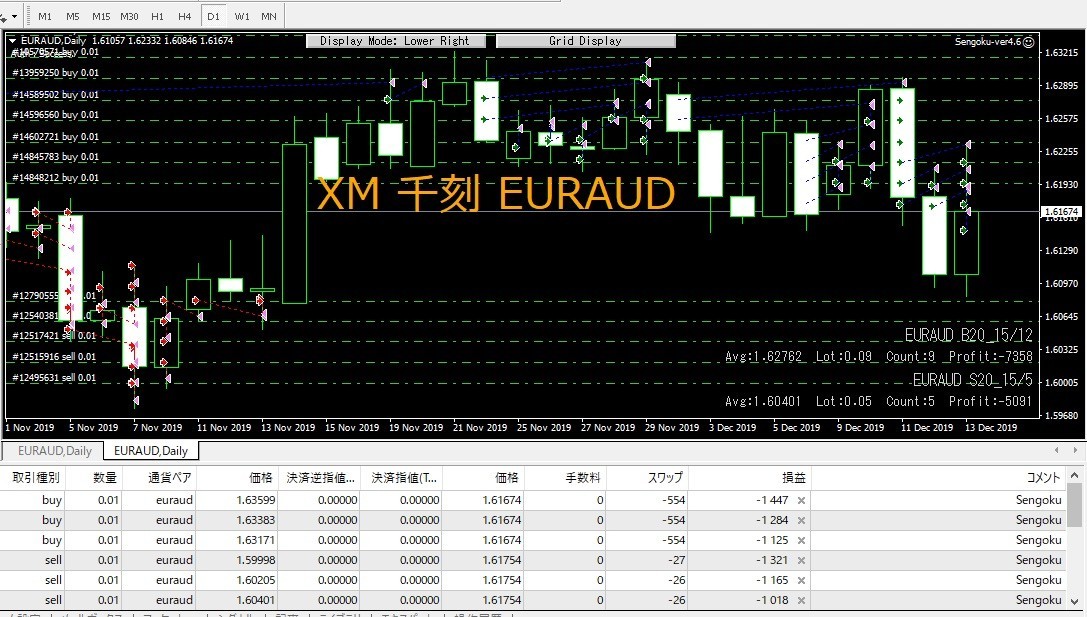Viewport: 1087px width, 617px height.
Task: Click the #14589502 buy 0.01 order label
Action: point(55,94)
